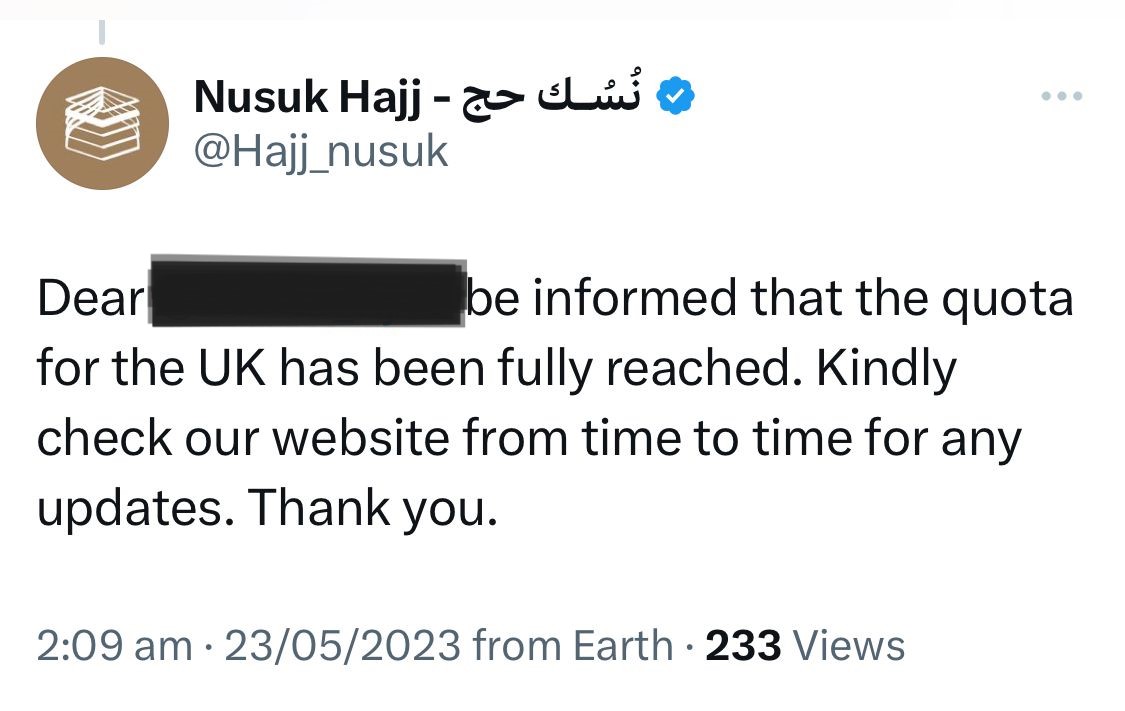Open the "from Earth" location link
The image size is (1125, 711).
click(x=574, y=646)
